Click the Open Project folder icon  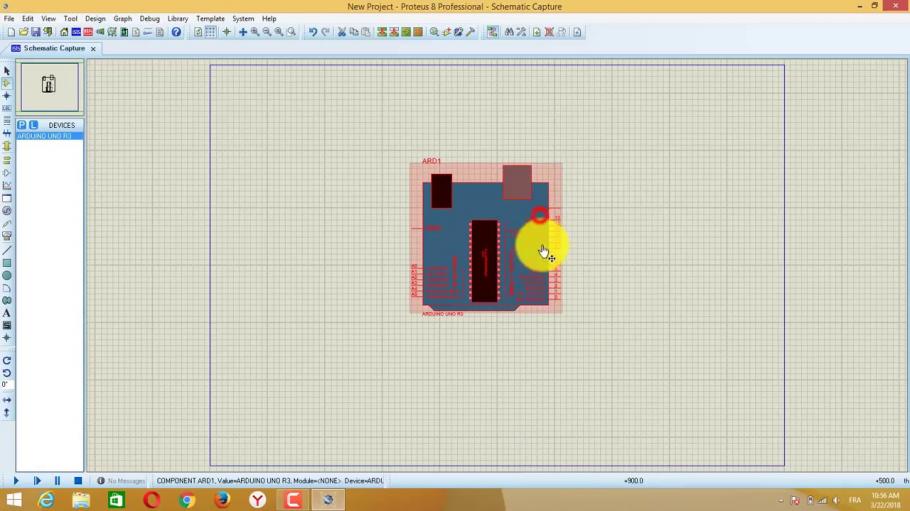click(23, 32)
